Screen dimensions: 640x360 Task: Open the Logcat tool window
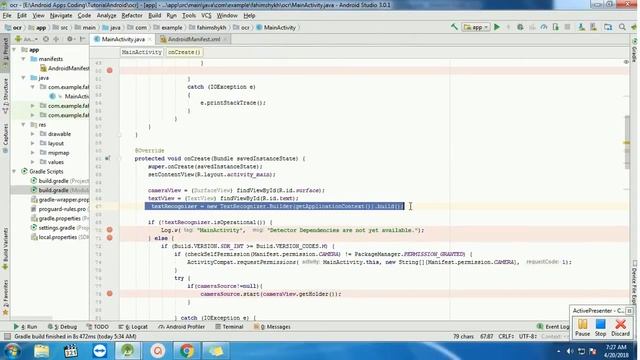(133, 327)
